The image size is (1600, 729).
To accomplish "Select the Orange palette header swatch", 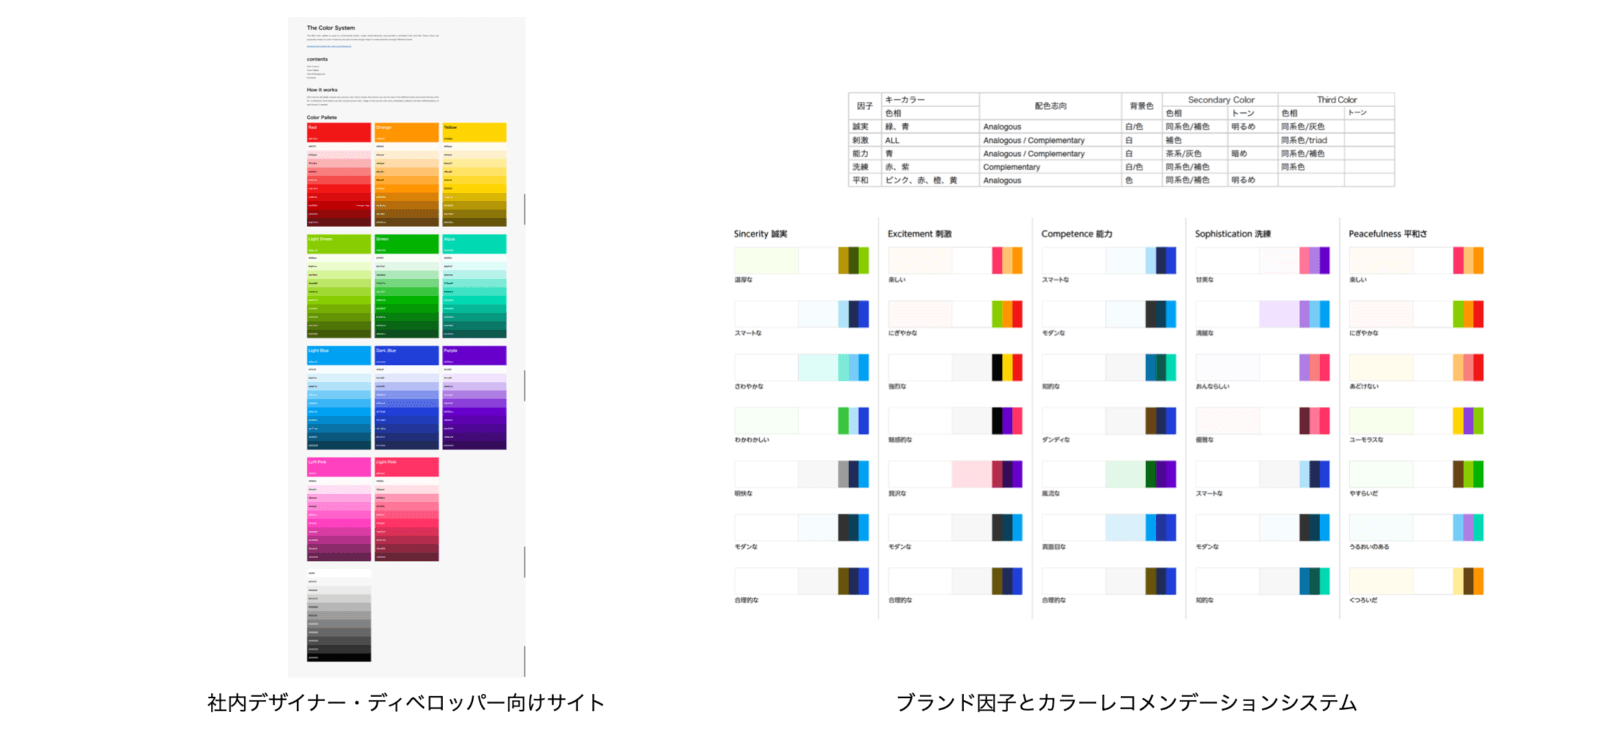I will tap(406, 132).
